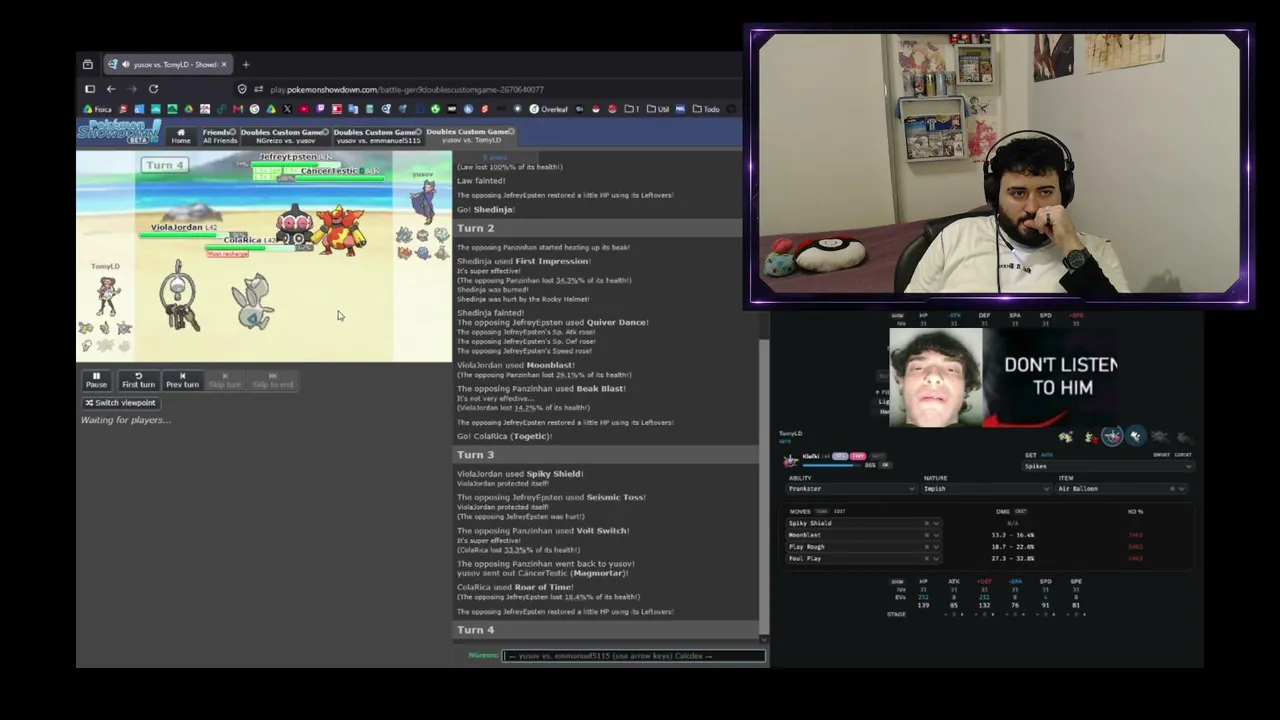Select the fourth team Pokémon icon in calc
The width and height of the screenshot is (1280, 720).
point(1135,436)
